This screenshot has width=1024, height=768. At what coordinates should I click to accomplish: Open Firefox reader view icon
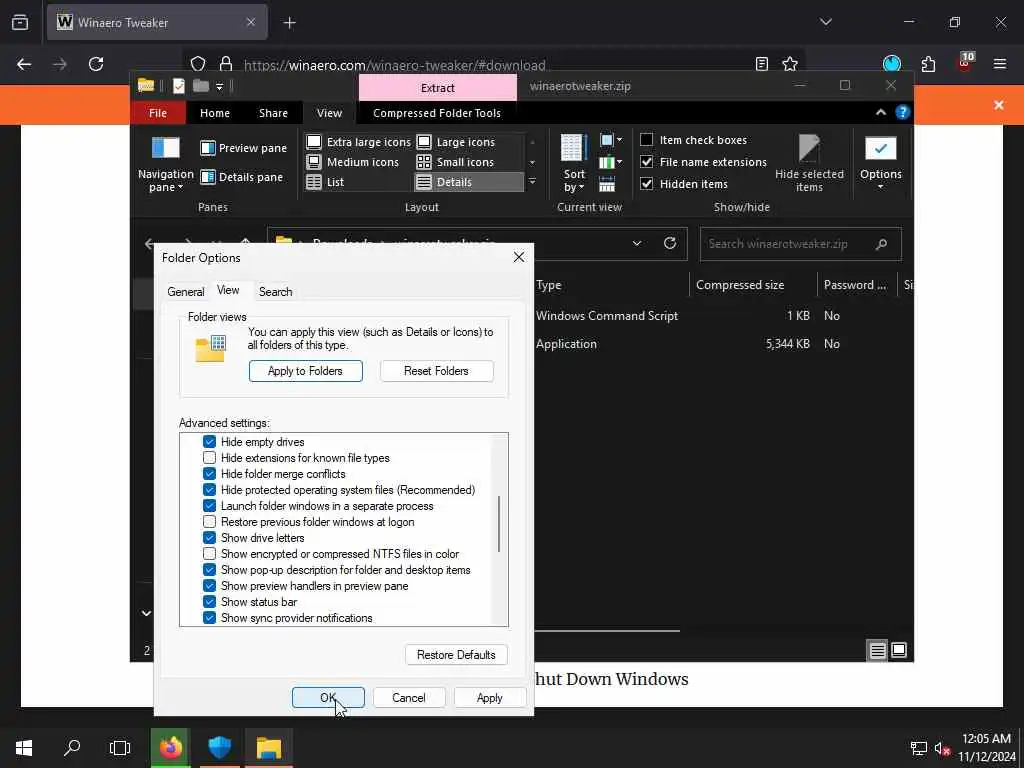pos(761,64)
